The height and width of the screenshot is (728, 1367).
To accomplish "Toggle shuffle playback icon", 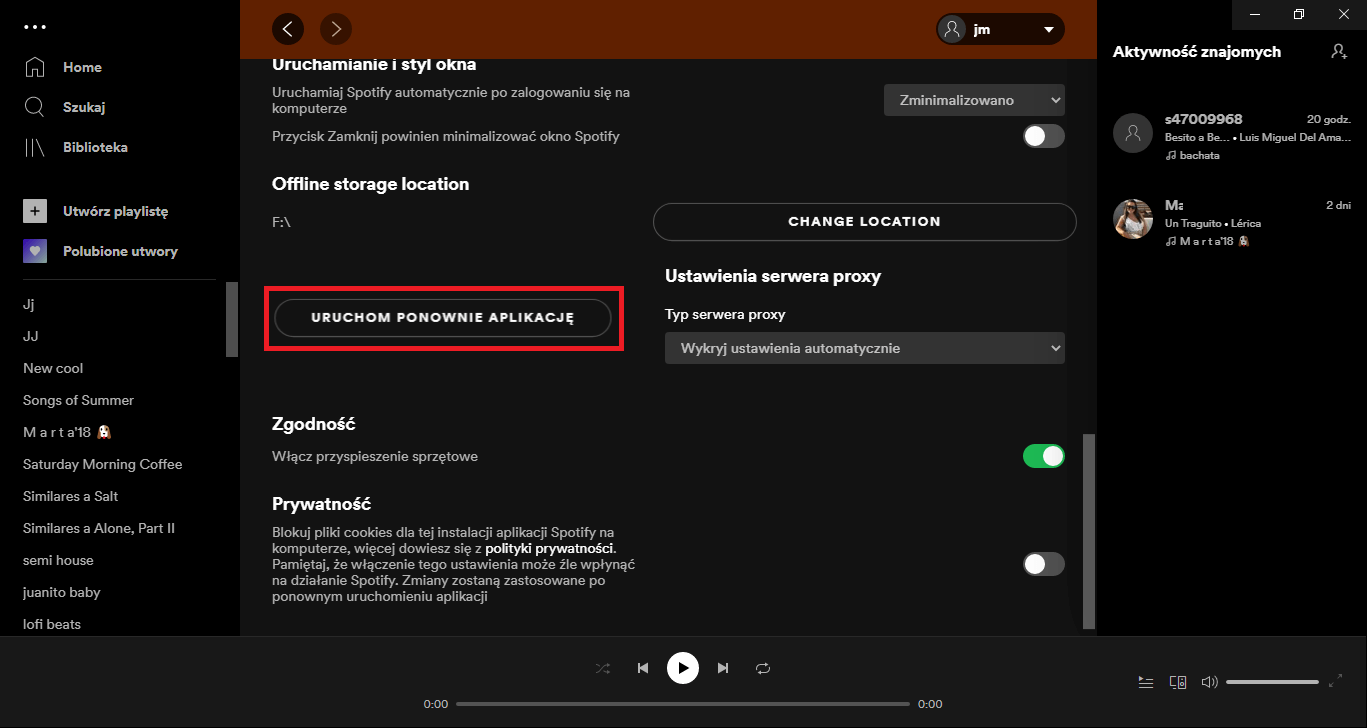I will pos(603,668).
